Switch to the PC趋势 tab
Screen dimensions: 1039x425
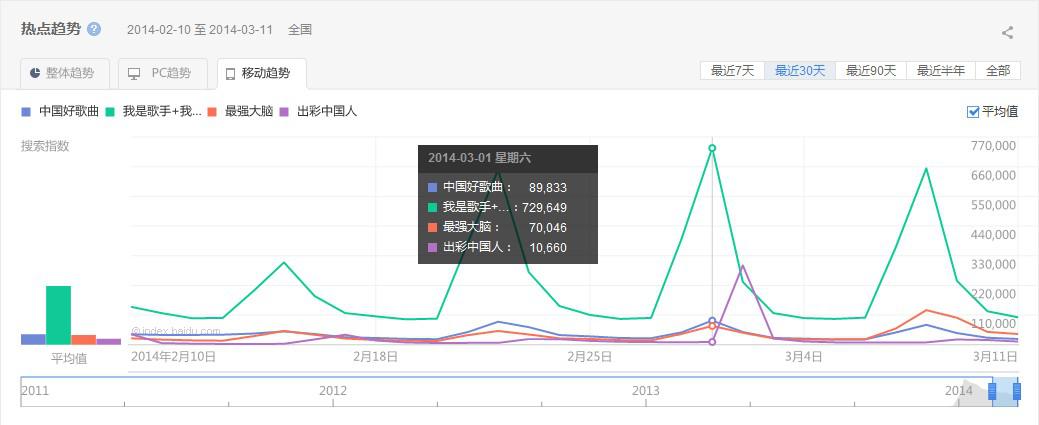click(x=162, y=73)
